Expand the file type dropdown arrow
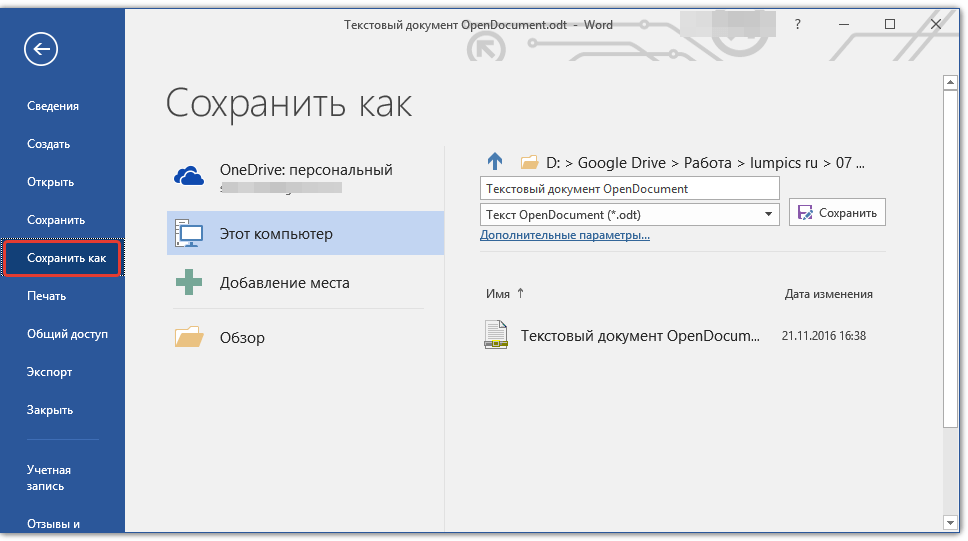This screenshot has height=541, width=968. 768,214
